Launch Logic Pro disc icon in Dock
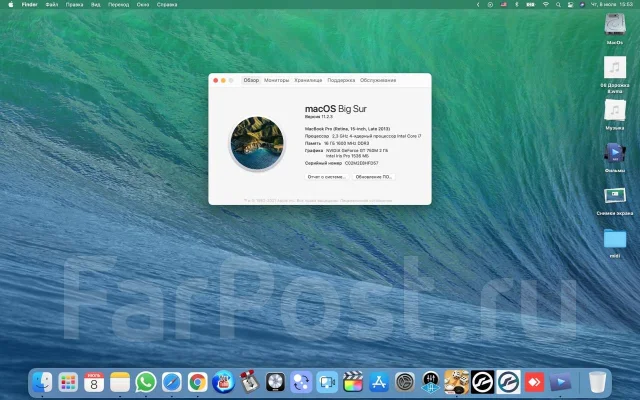Image resolution: width=640 pixels, height=400 pixels. tap(275, 382)
